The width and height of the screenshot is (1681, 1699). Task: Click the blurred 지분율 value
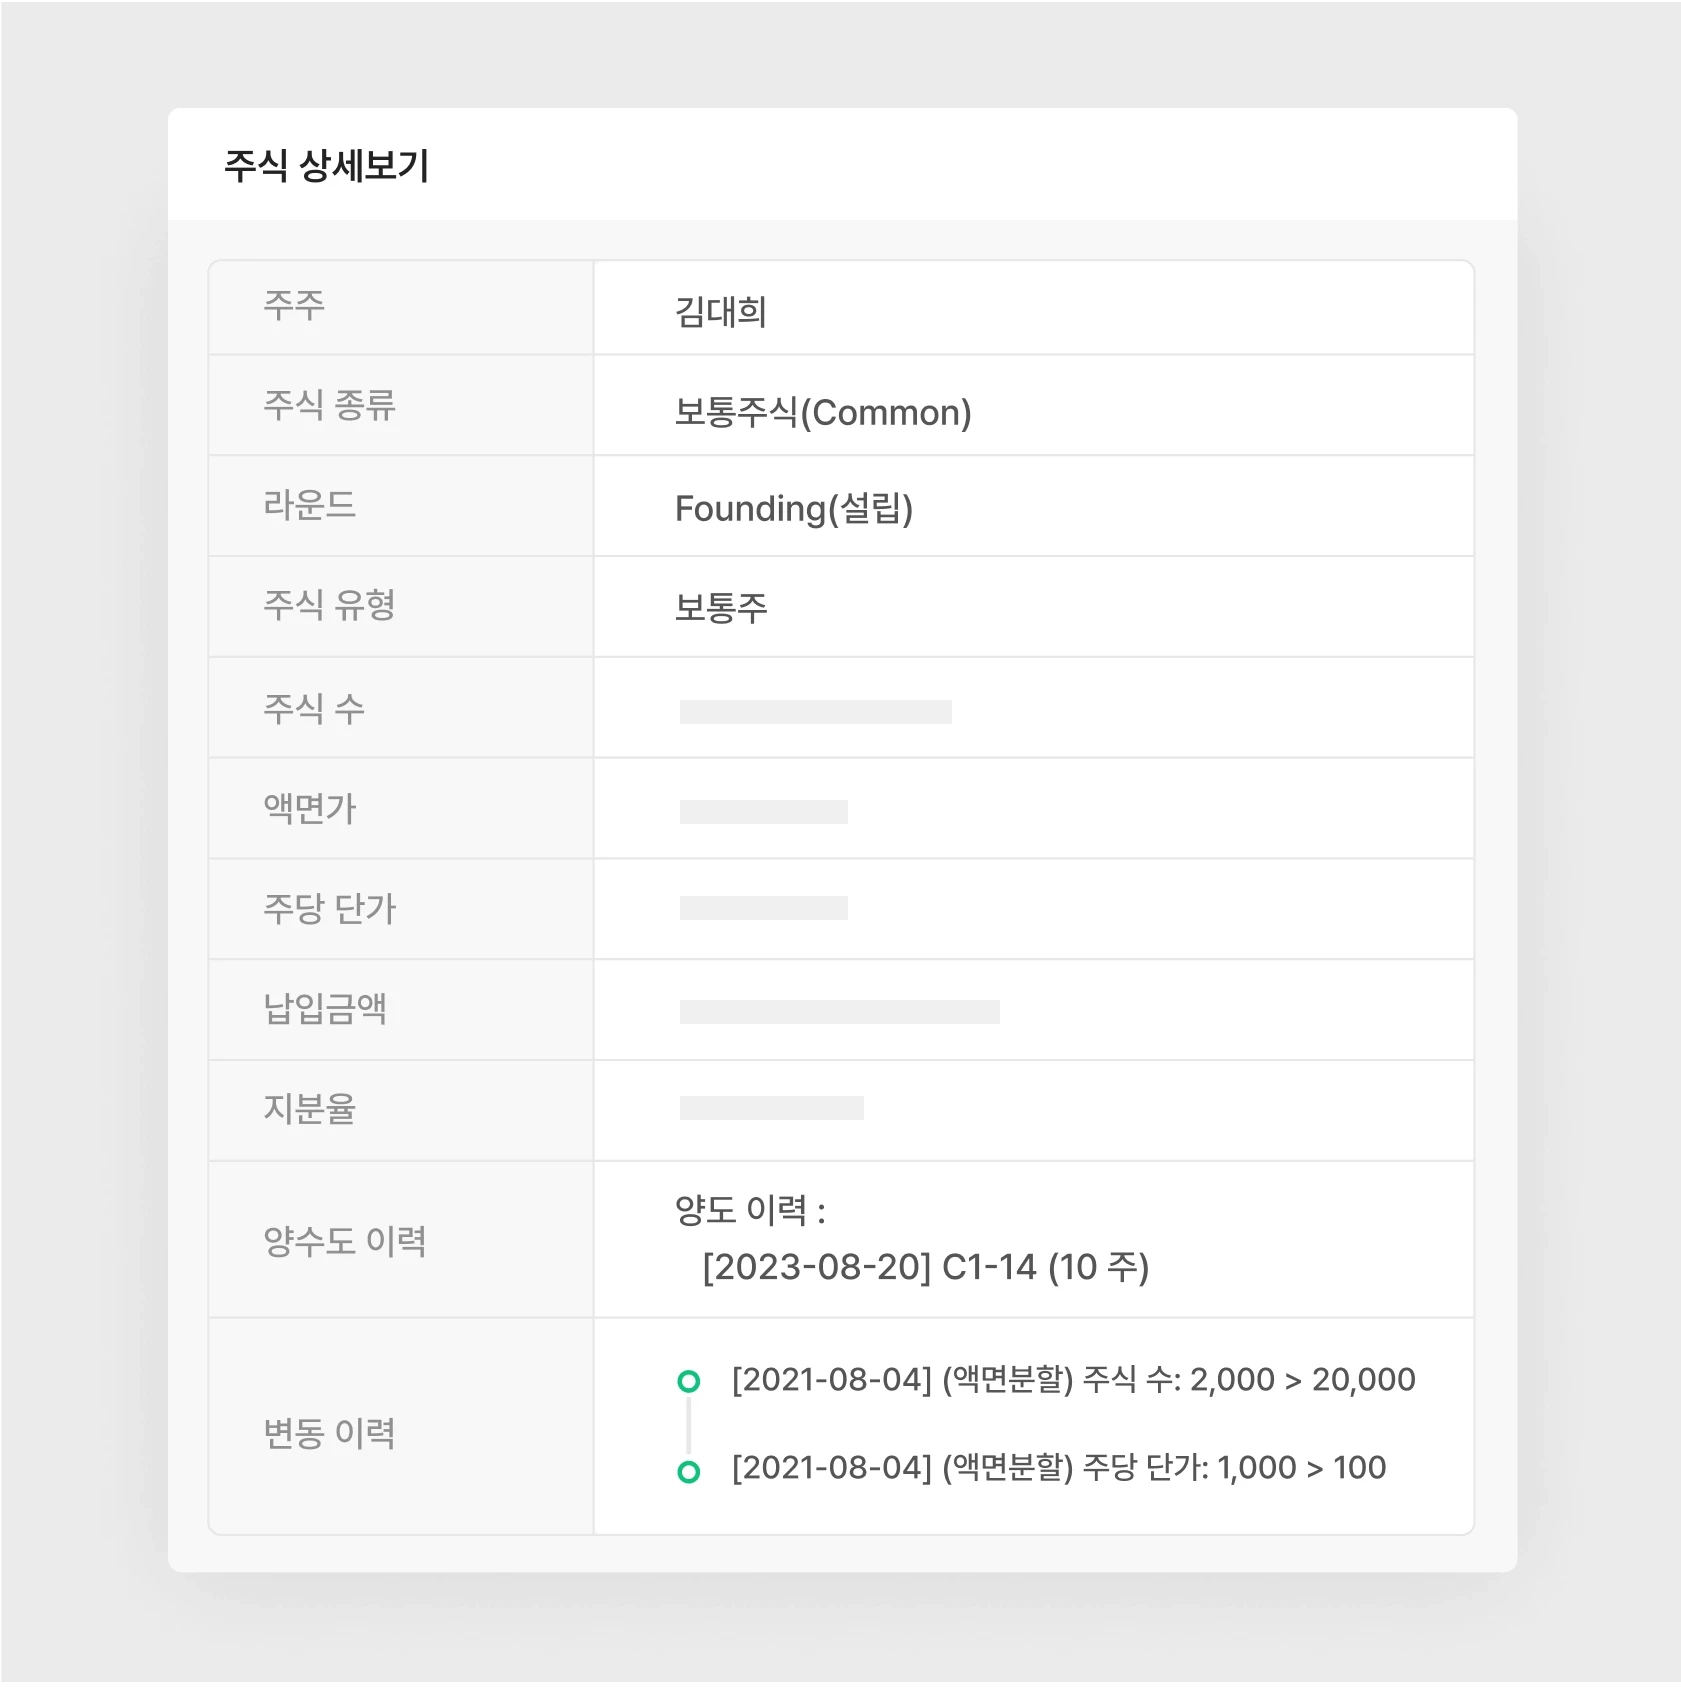[x=770, y=1109]
